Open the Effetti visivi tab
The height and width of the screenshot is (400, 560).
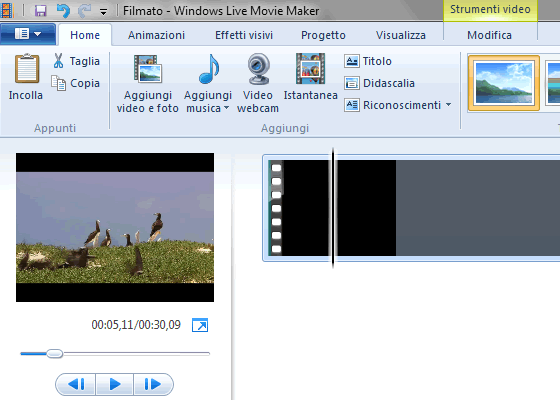pyautogui.click(x=244, y=35)
